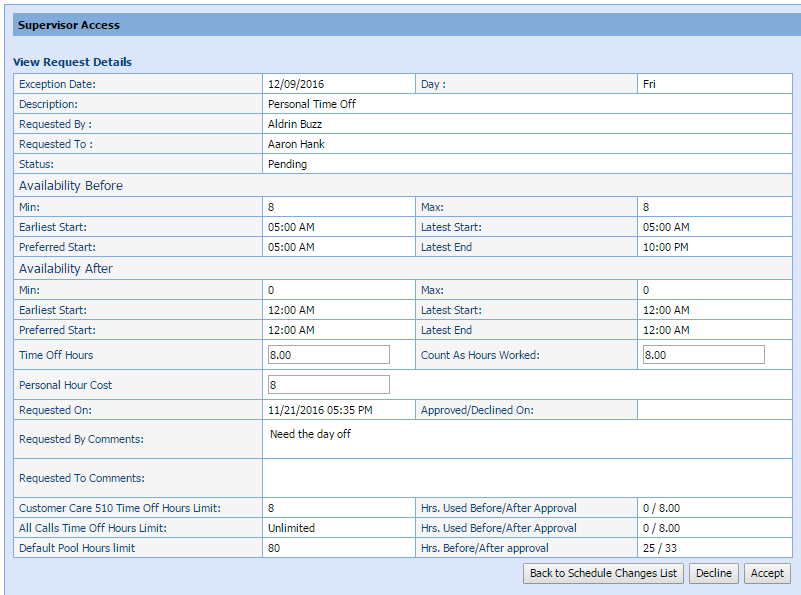
Task: Click the requester name Aldrin Buzz
Action: coord(295,124)
